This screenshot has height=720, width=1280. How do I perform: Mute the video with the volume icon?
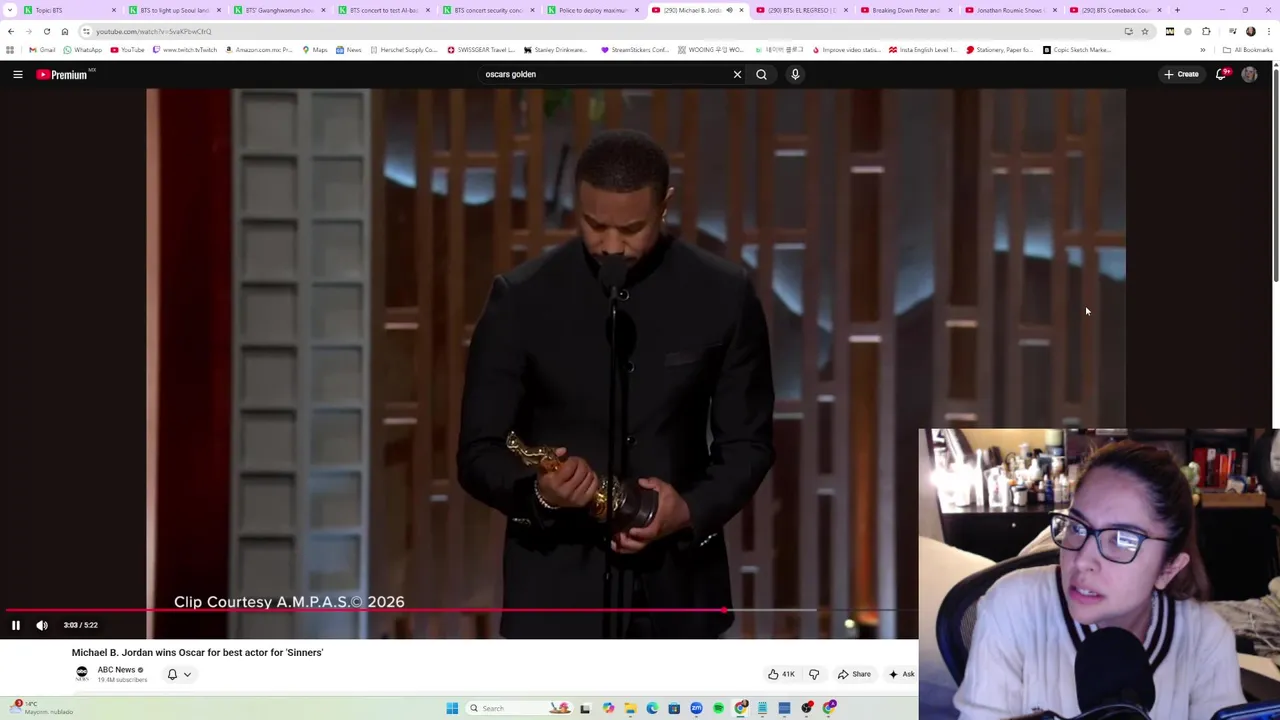42,625
